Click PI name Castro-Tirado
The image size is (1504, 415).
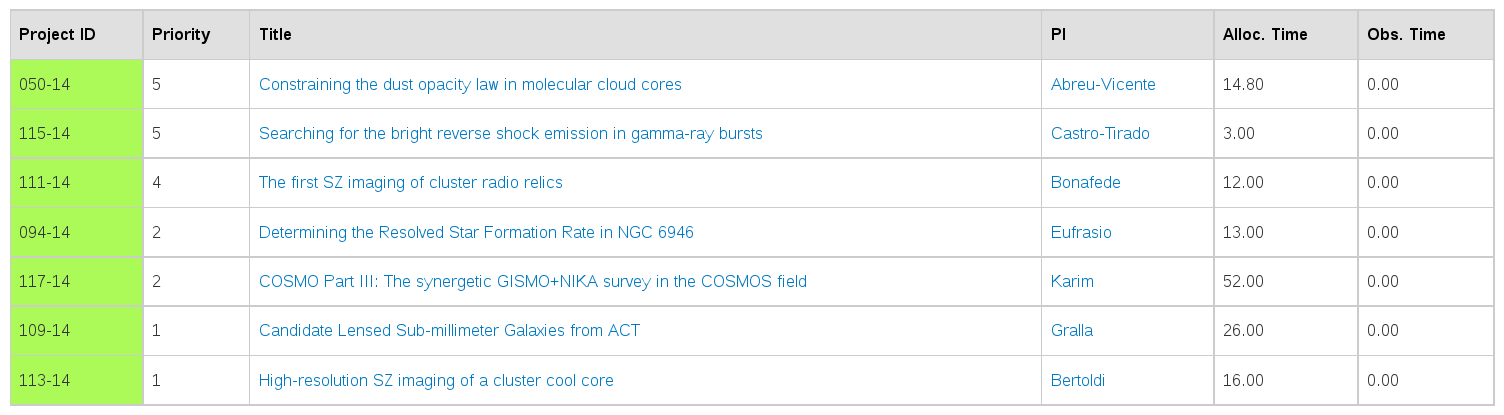(x=1100, y=133)
